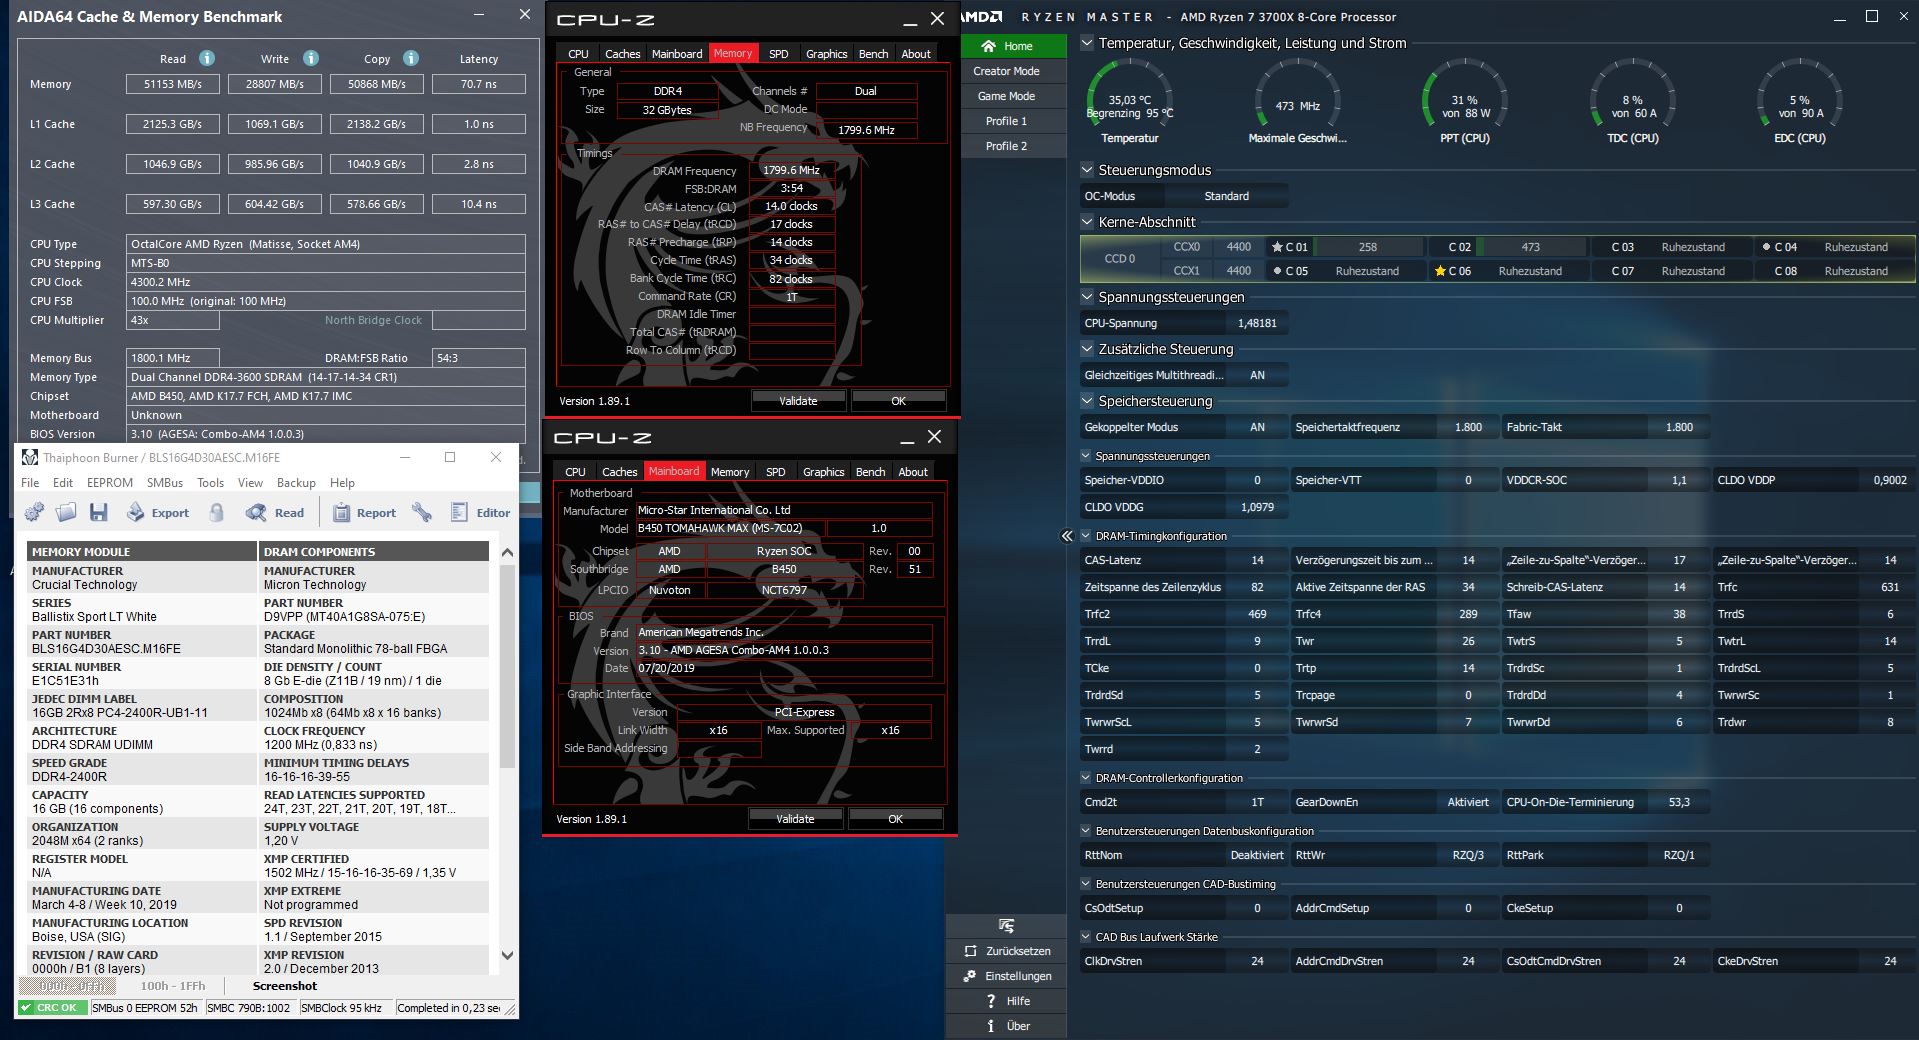Click the Thaiphoon Burner scrollbar down arrow

tap(507, 955)
